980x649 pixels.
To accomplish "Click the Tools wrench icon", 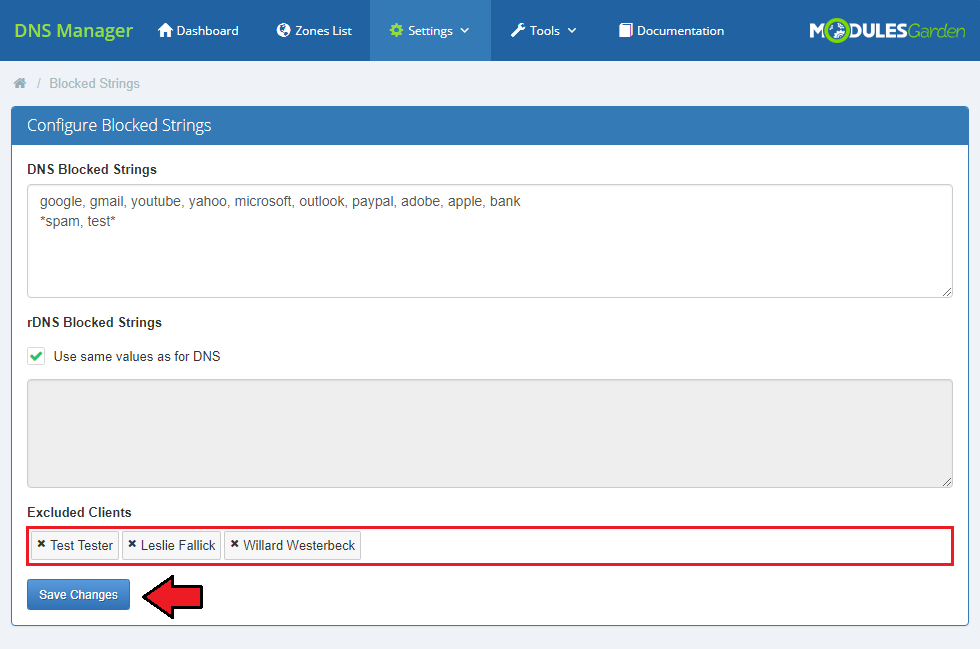I will (x=518, y=30).
